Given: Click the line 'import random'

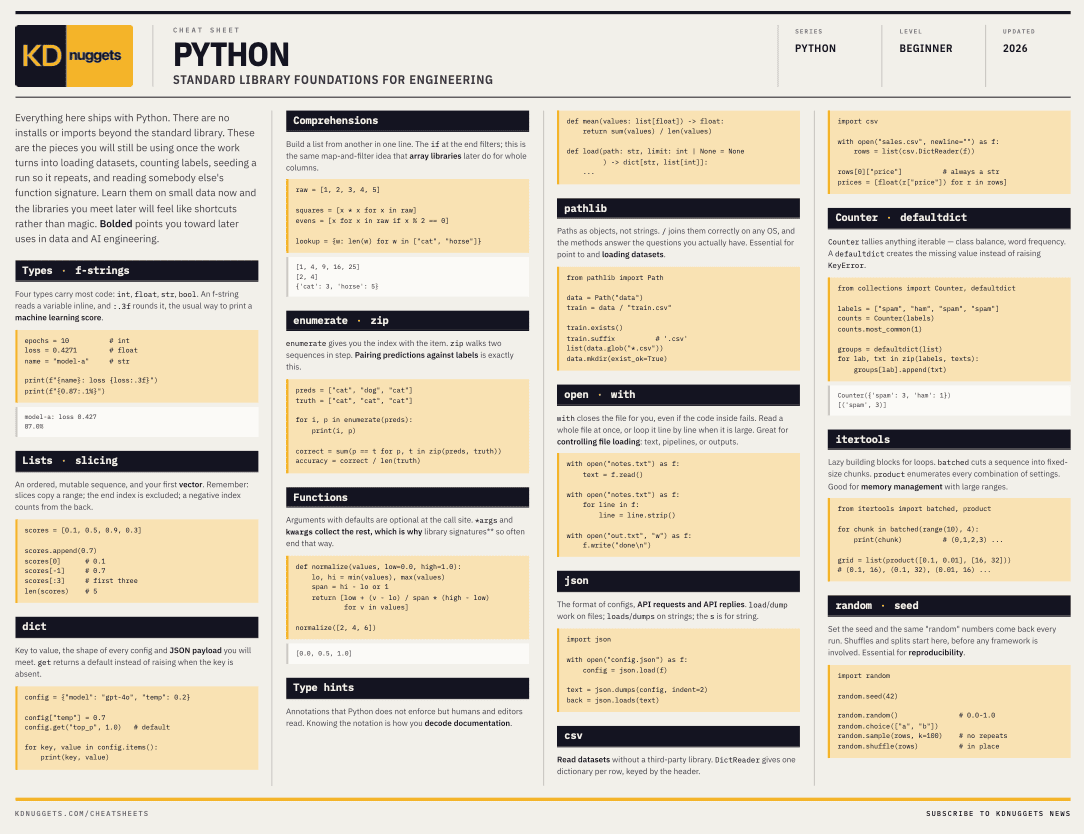Looking at the screenshot, I should click(x=863, y=676).
